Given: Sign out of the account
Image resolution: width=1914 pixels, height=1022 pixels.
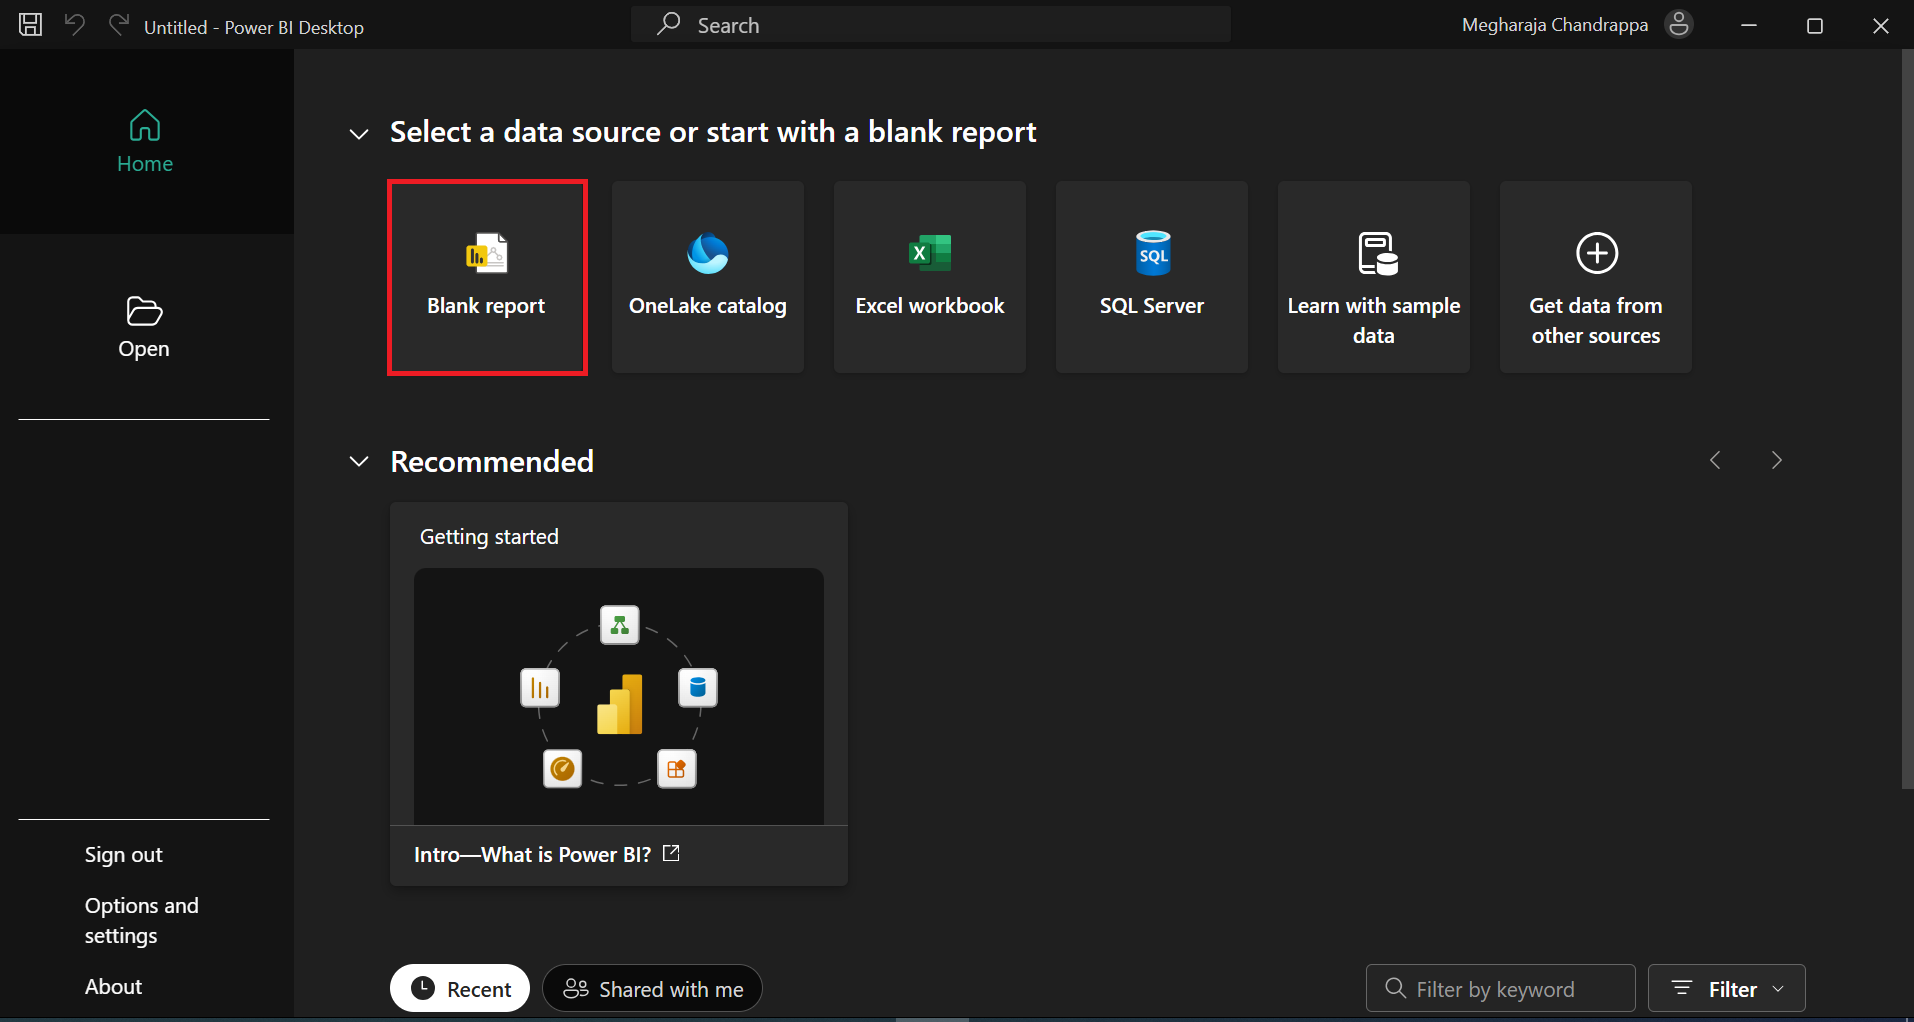Looking at the screenshot, I should 123,855.
